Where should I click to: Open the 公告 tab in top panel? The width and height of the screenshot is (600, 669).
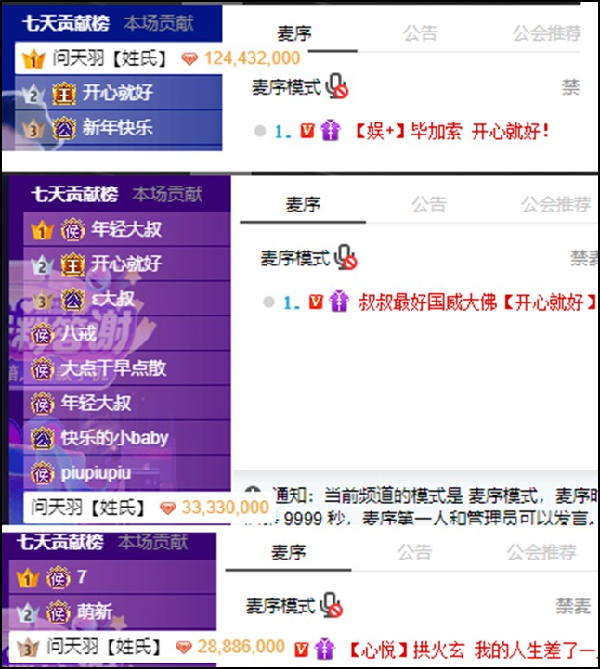point(420,33)
